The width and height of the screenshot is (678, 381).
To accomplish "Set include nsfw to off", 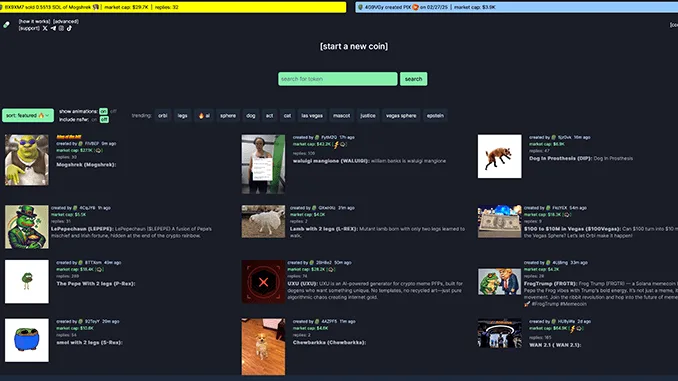I will [104, 119].
